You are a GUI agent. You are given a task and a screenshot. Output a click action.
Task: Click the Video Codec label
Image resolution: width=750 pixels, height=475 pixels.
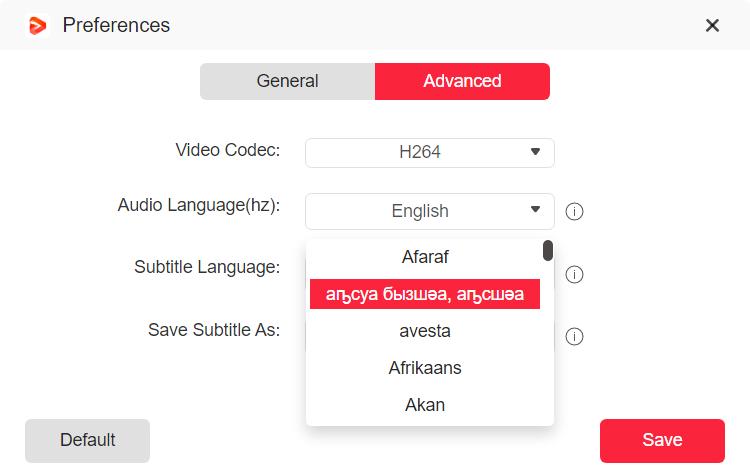point(227,150)
